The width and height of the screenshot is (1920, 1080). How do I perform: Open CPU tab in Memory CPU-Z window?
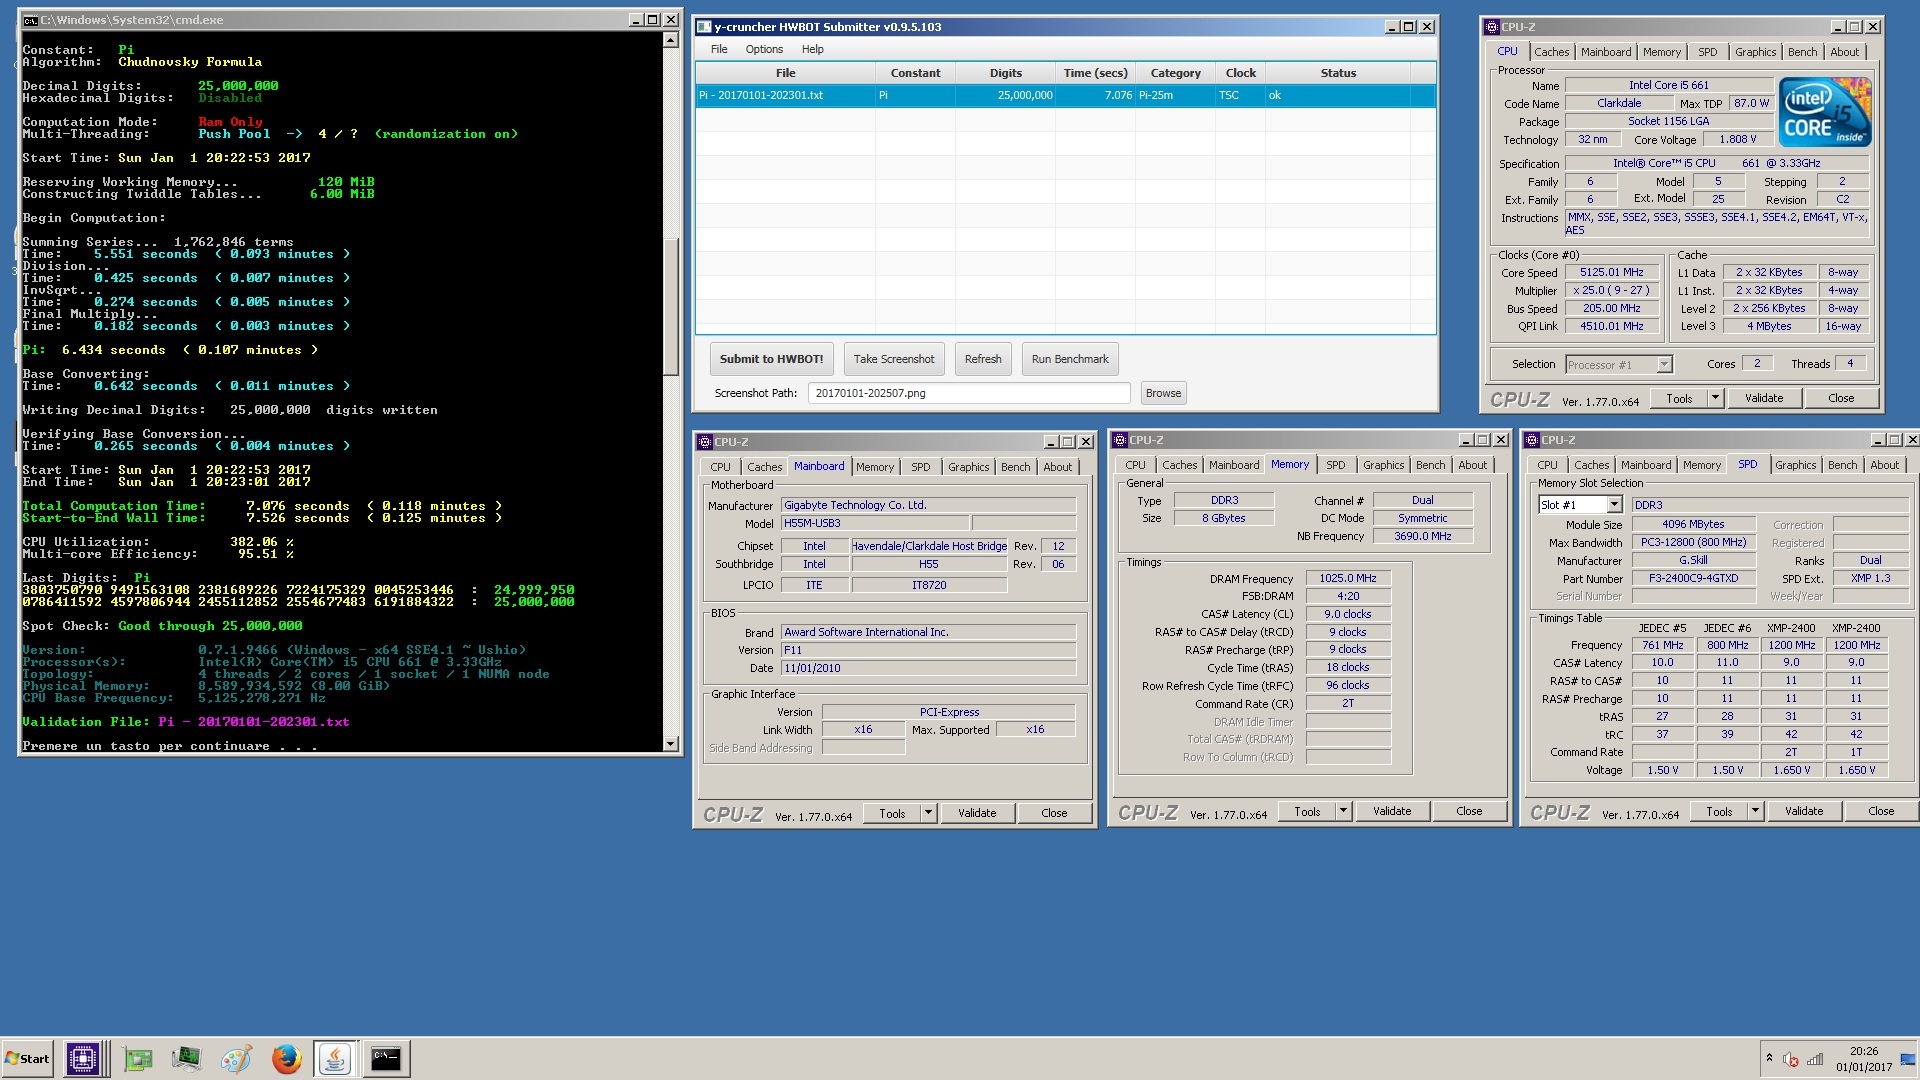point(1135,465)
